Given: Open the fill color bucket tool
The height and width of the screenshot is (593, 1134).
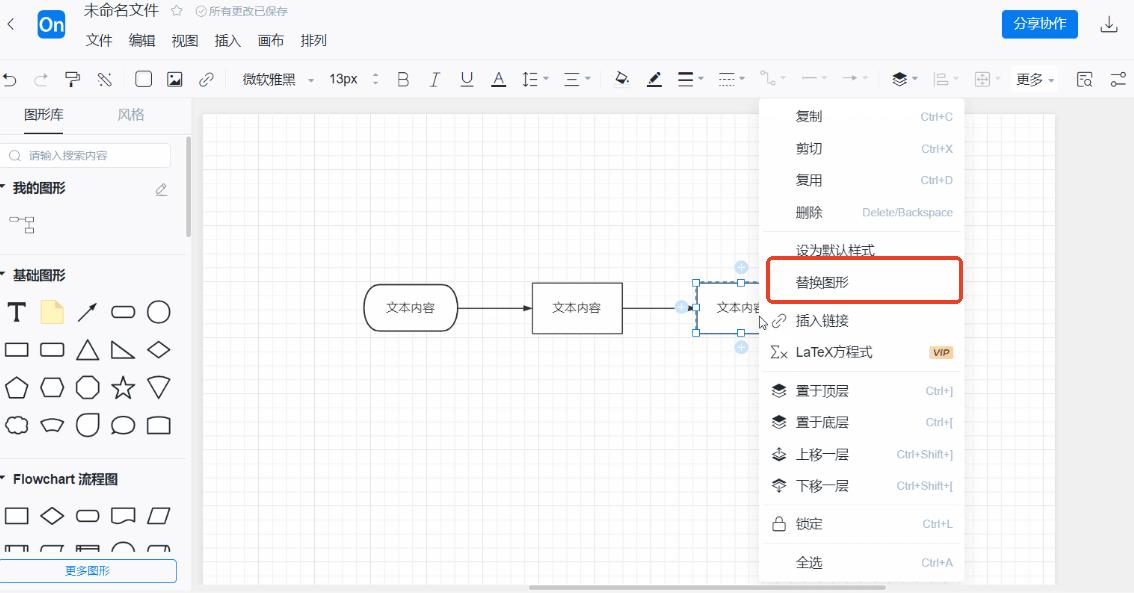Looking at the screenshot, I should click(x=621, y=79).
